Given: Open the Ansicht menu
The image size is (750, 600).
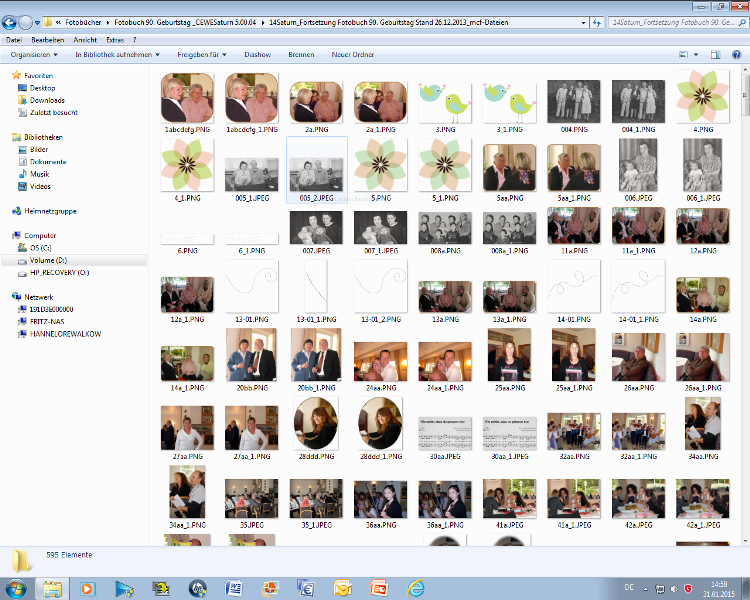Looking at the screenshot, I should (85, 40).
